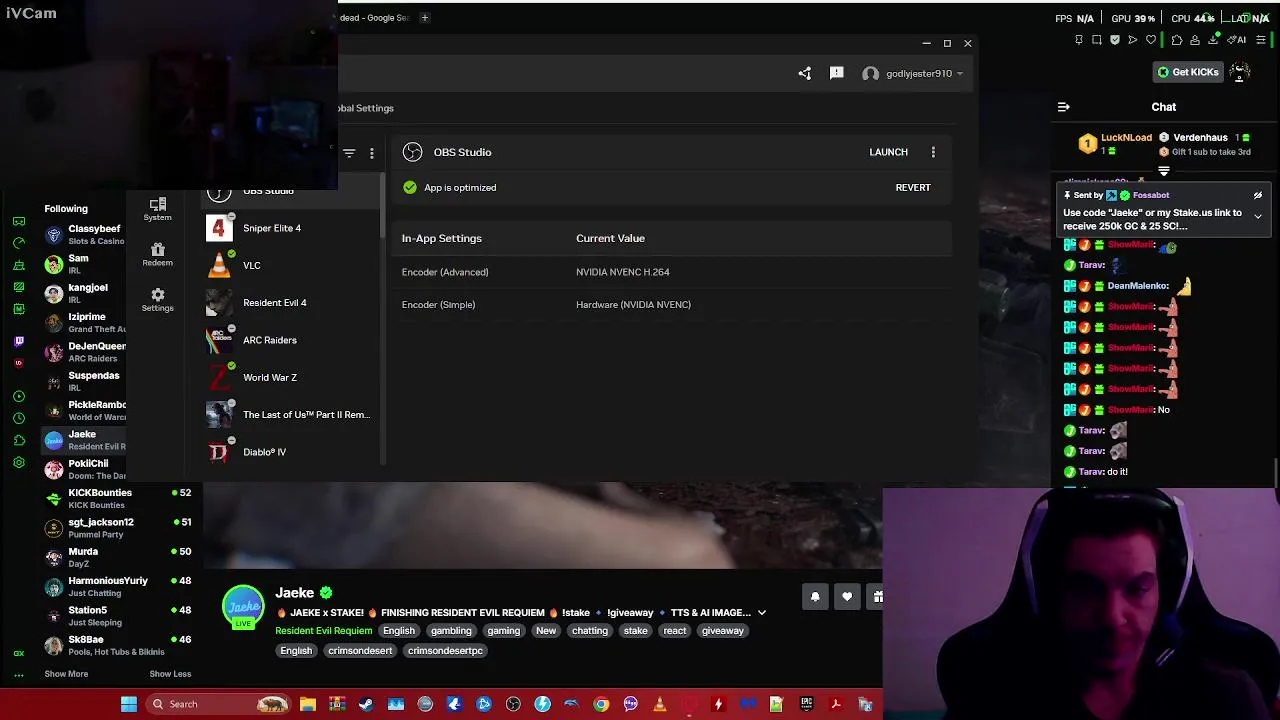This screenshot has width=1280, height=720.
Task: Toggle notifications bell for Jaeke
Action: click(x=815, y=597)
